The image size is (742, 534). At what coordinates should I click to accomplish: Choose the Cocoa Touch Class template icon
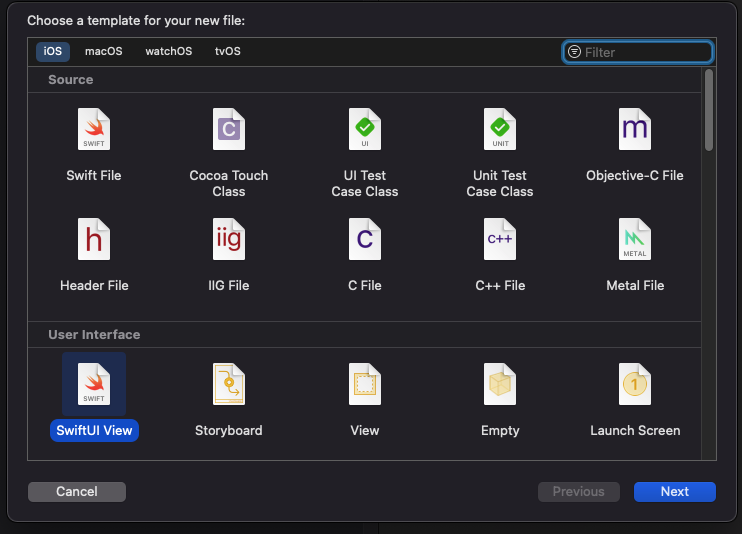(229, 129)
